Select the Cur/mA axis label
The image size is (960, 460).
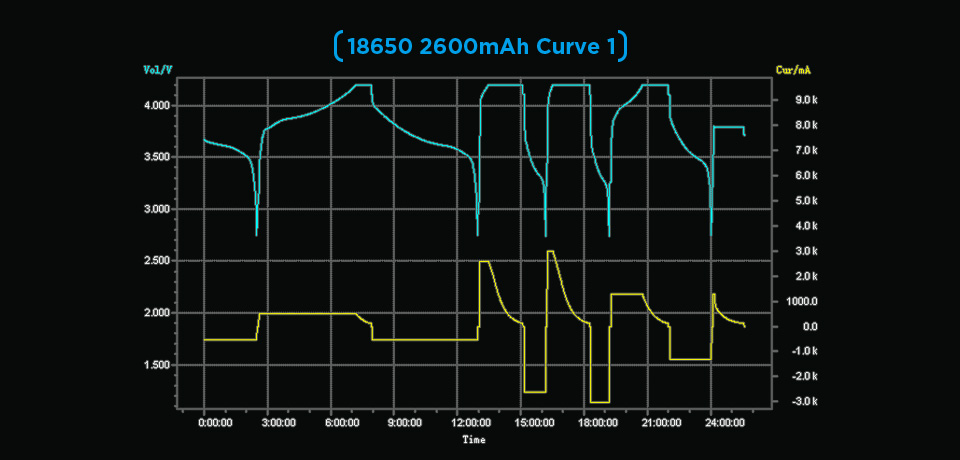[793, 70]
